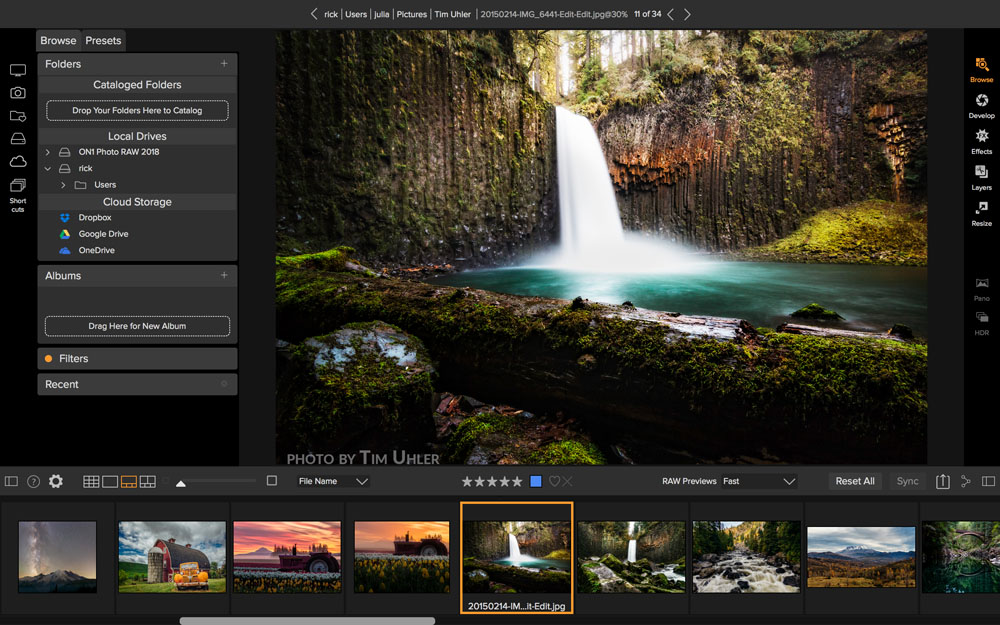The height and width of the screenshot is (625, 1000).
Task: Switch to grid view layout
Action: 91,481
